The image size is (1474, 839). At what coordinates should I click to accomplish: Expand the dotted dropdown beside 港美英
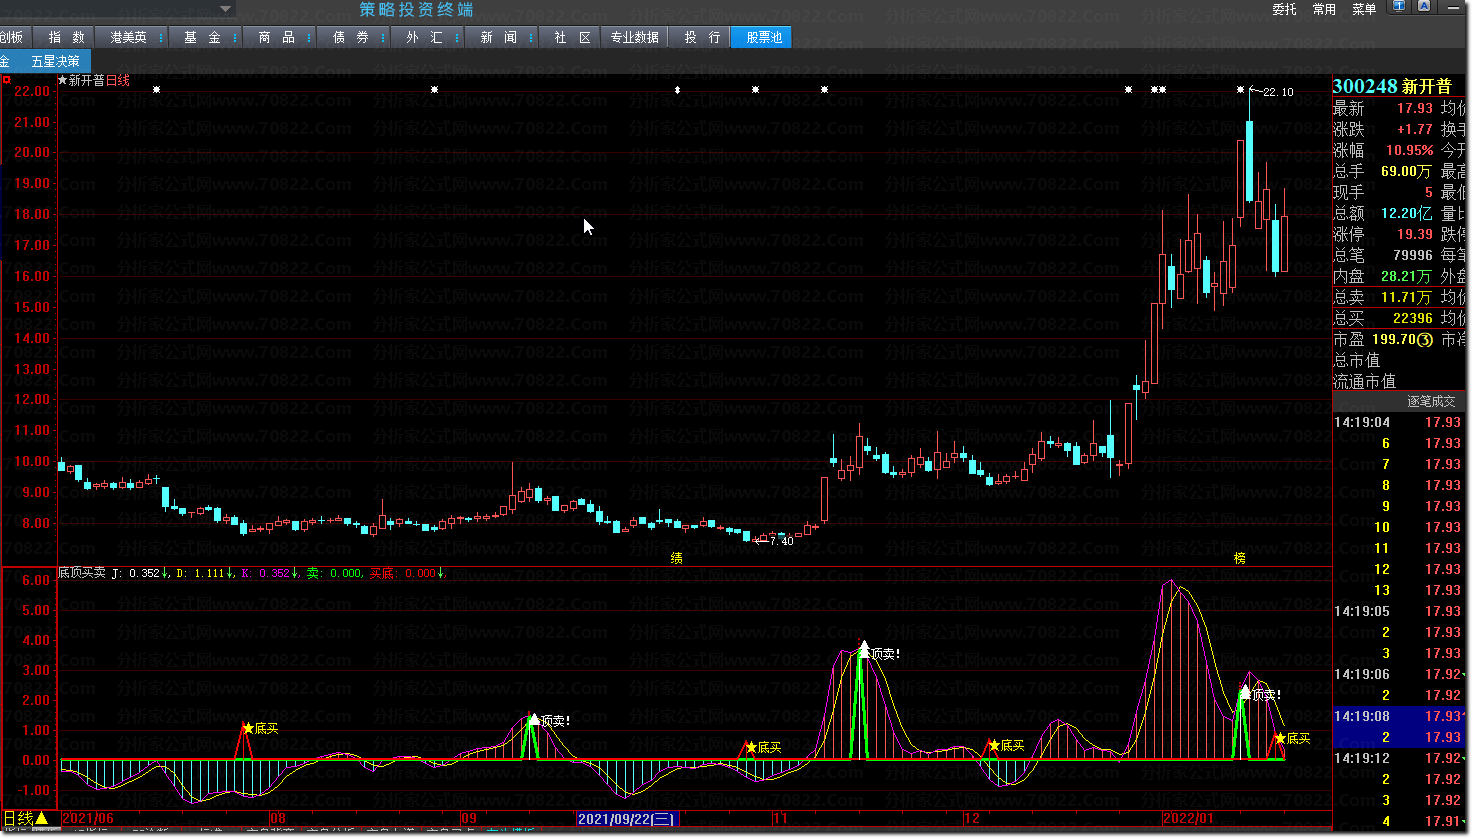162,37
